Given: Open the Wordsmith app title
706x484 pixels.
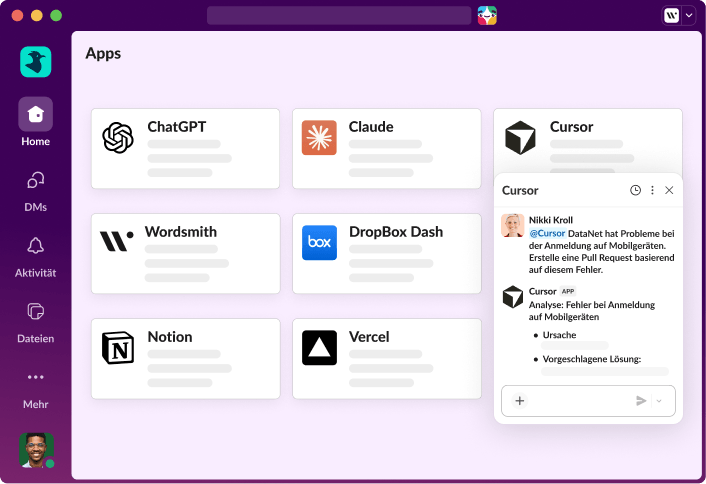Looking at the screenshot, I should (x=181, y=232).
